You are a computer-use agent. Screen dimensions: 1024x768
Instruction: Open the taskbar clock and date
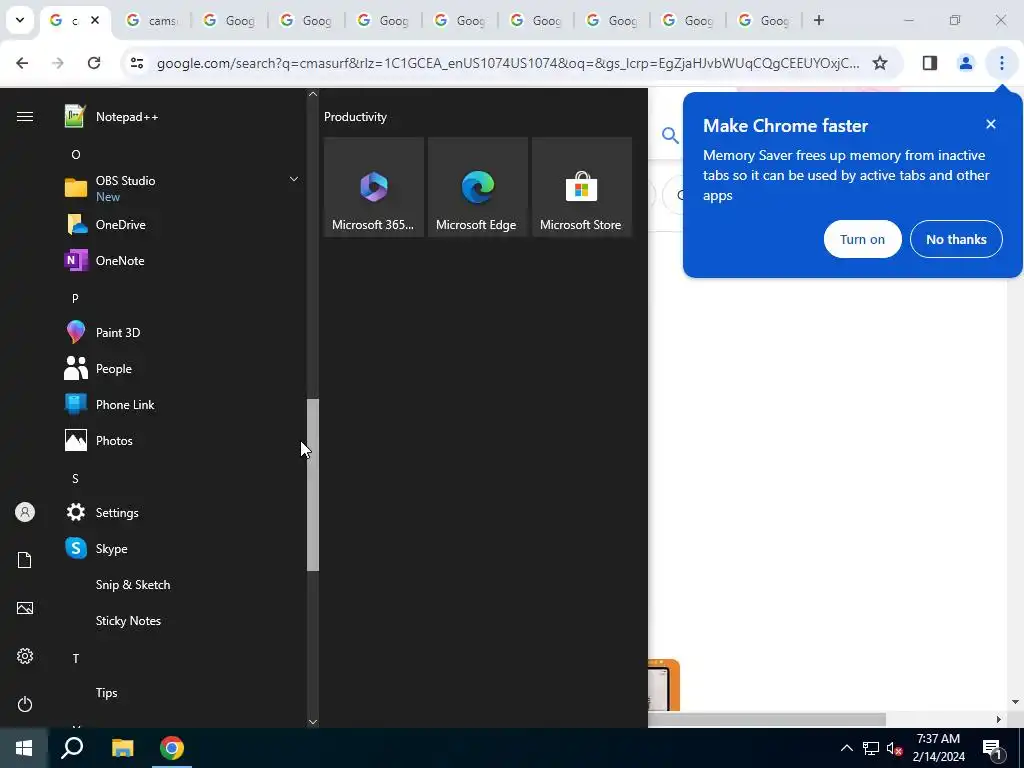tap(938, 748)
